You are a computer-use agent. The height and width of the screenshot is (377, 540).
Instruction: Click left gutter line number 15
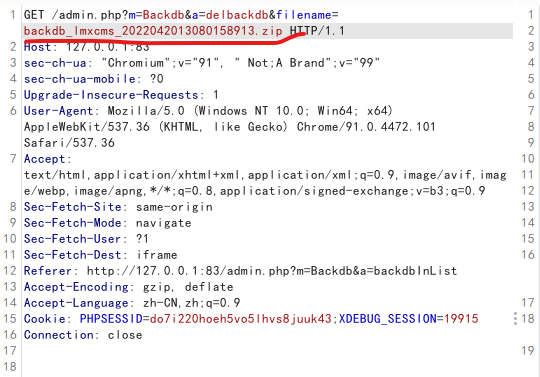10,319
